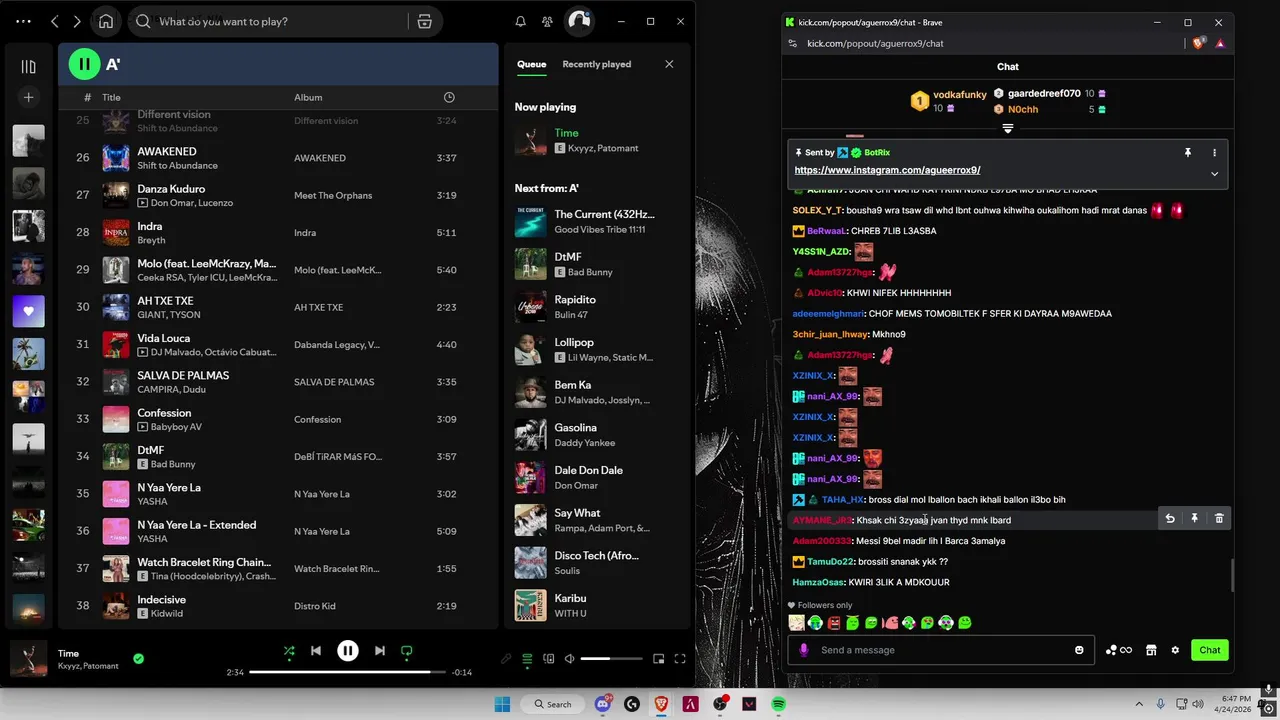Pin the AYMANE_JR3 chat message
Screen dimensions: 1280x720
[1194, 519]
